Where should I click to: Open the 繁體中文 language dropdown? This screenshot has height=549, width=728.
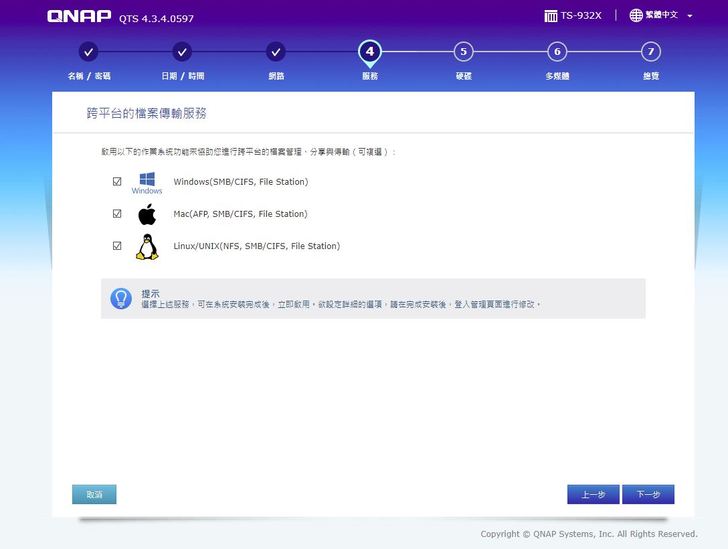click(662, 16)
